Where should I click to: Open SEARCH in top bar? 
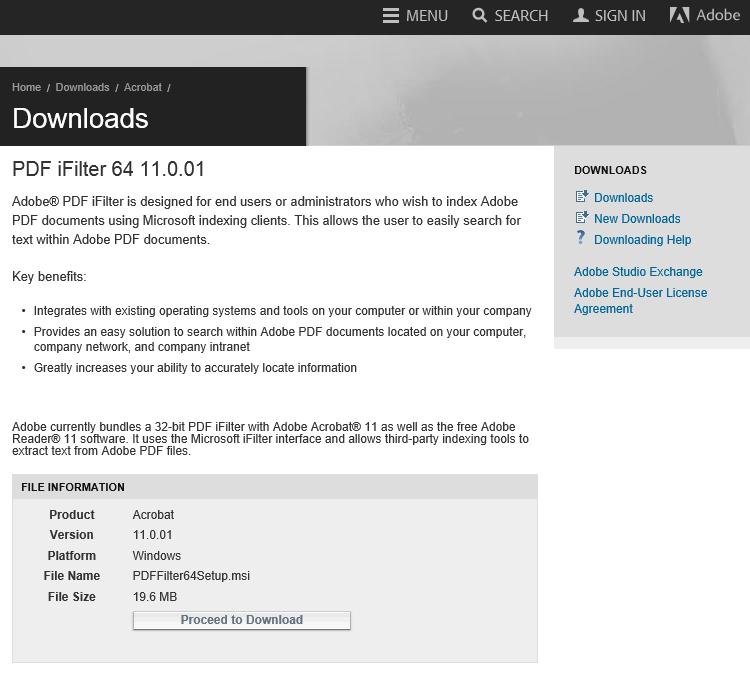(x=521, y=16)
